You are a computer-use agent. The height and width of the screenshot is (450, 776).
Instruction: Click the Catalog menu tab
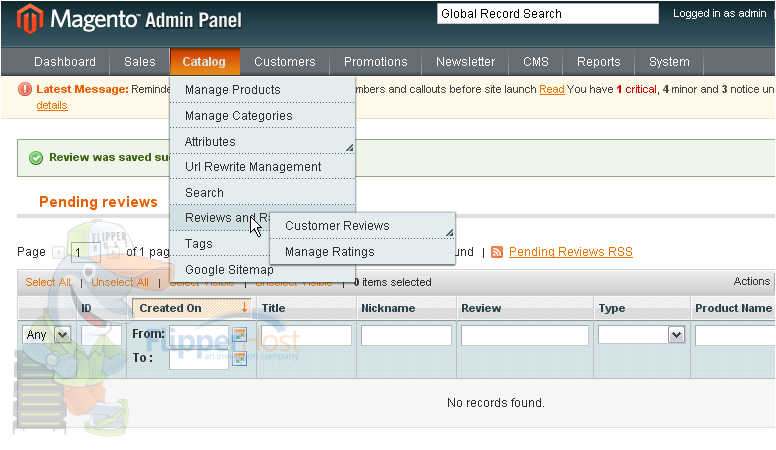coord(204,62)
